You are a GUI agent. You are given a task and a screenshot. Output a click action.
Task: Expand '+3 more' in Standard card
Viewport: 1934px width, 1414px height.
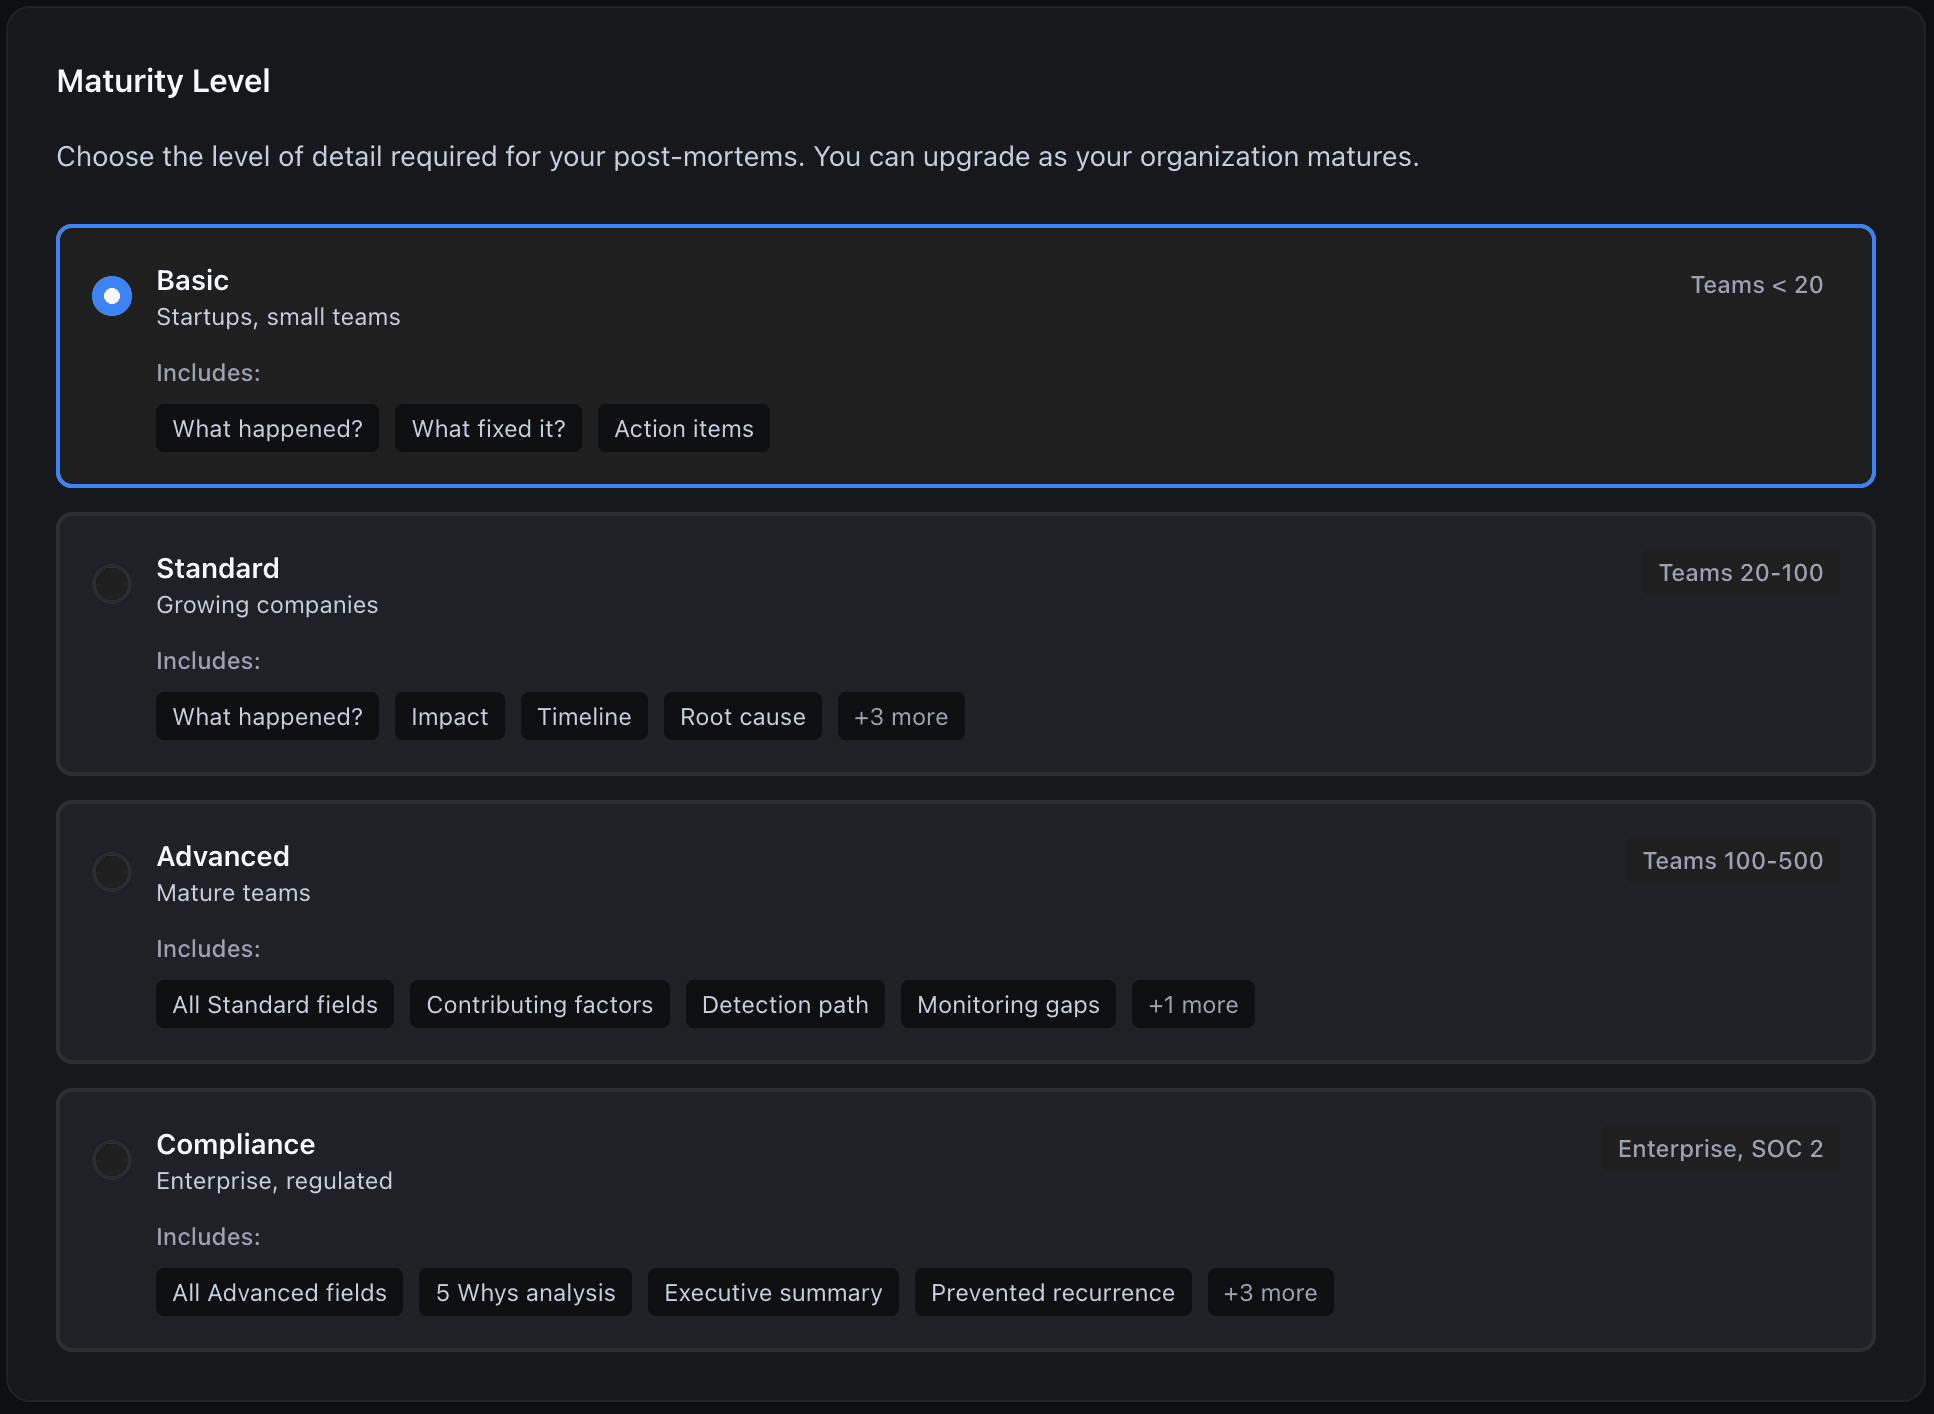click(900, 717)
